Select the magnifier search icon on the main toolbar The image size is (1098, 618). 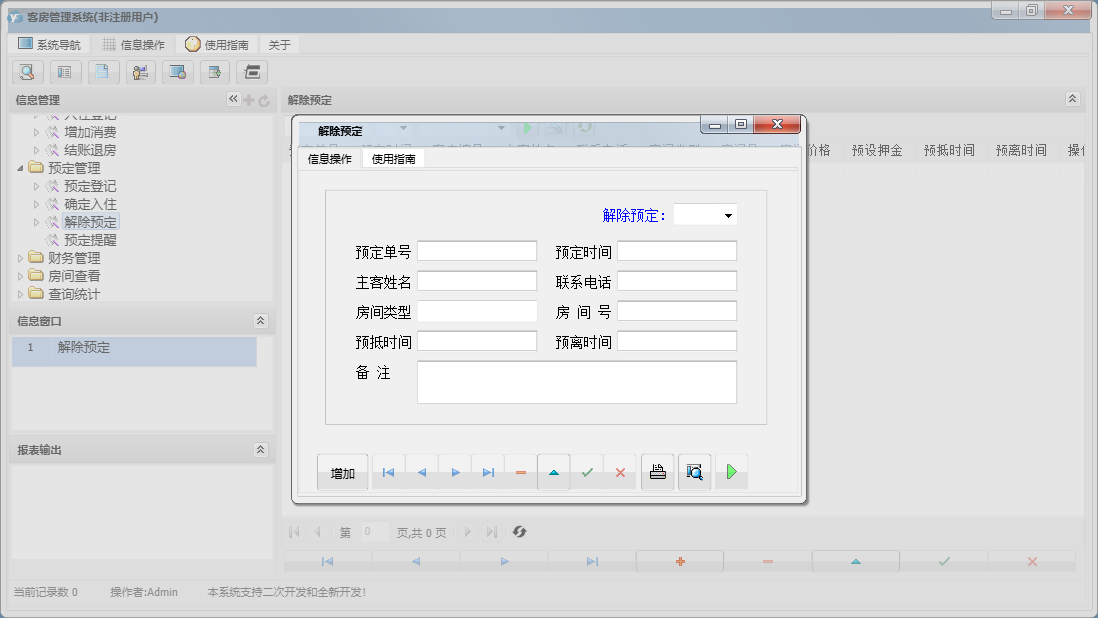tap(27, 72)
